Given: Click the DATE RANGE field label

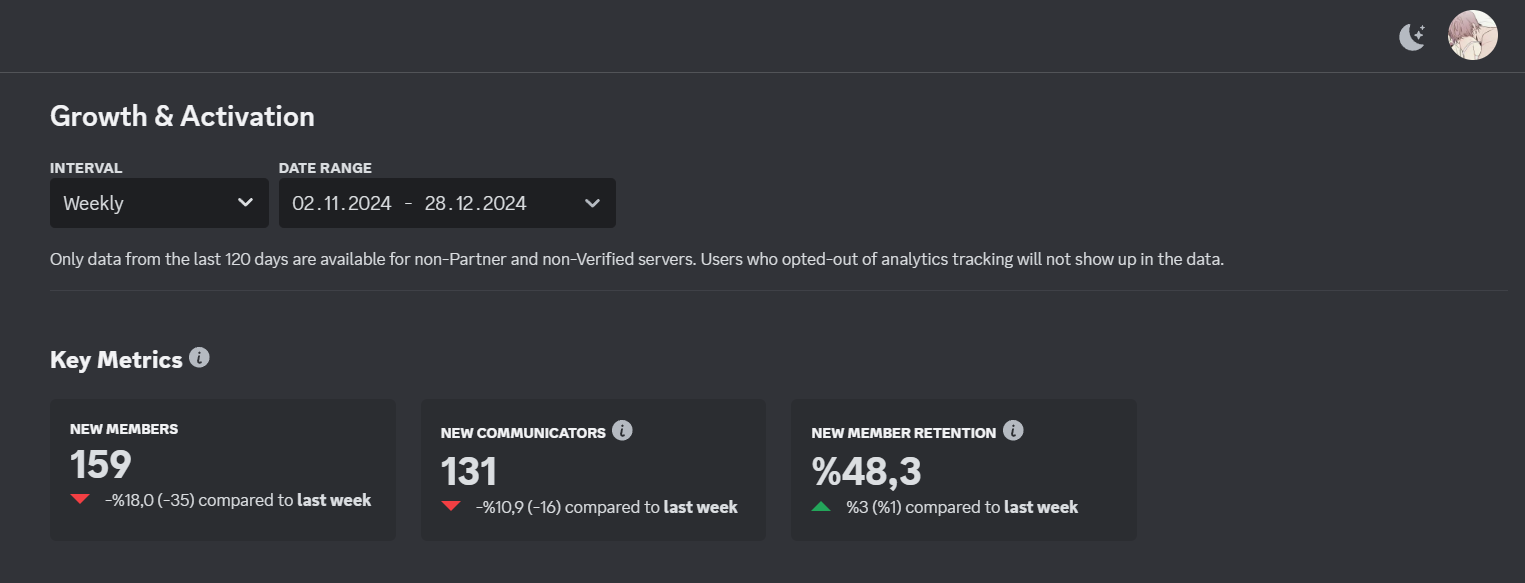Looking at the screenshot, I should point(325,168).
